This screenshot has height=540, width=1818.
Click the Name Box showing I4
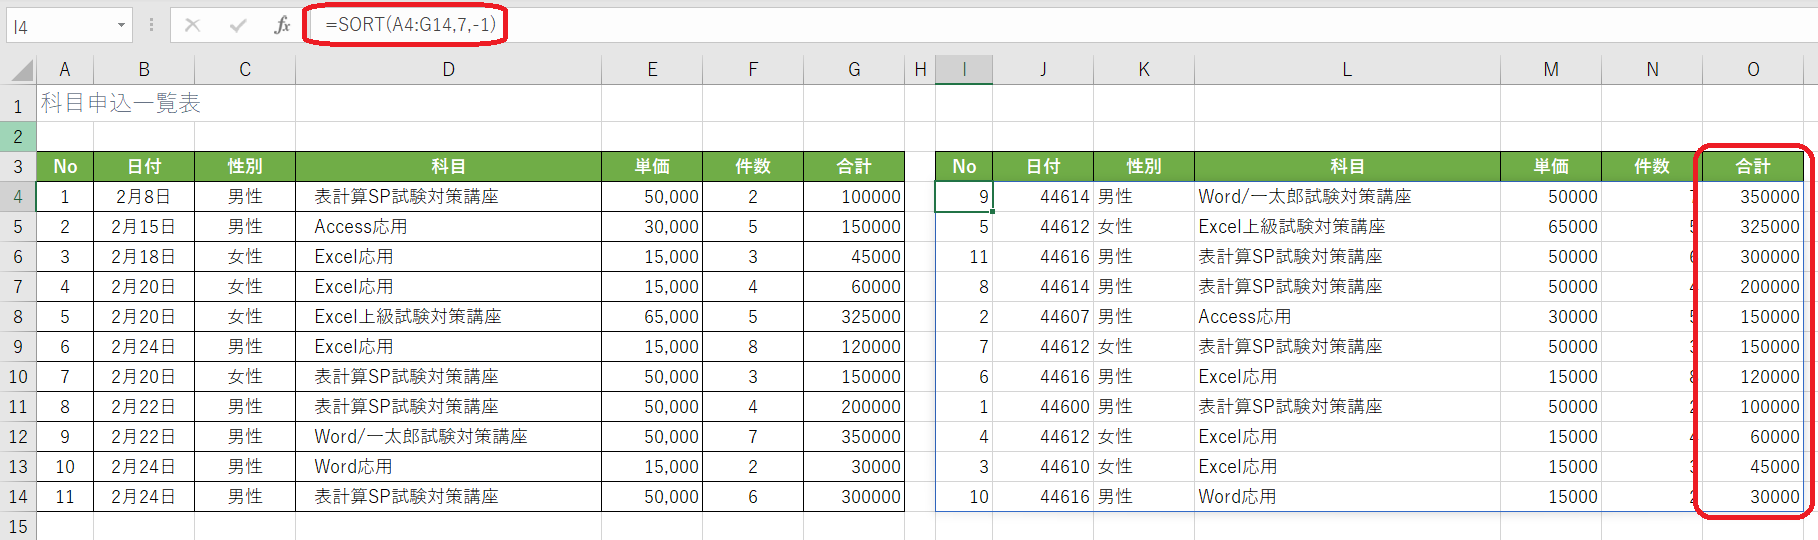coord(58,26)
